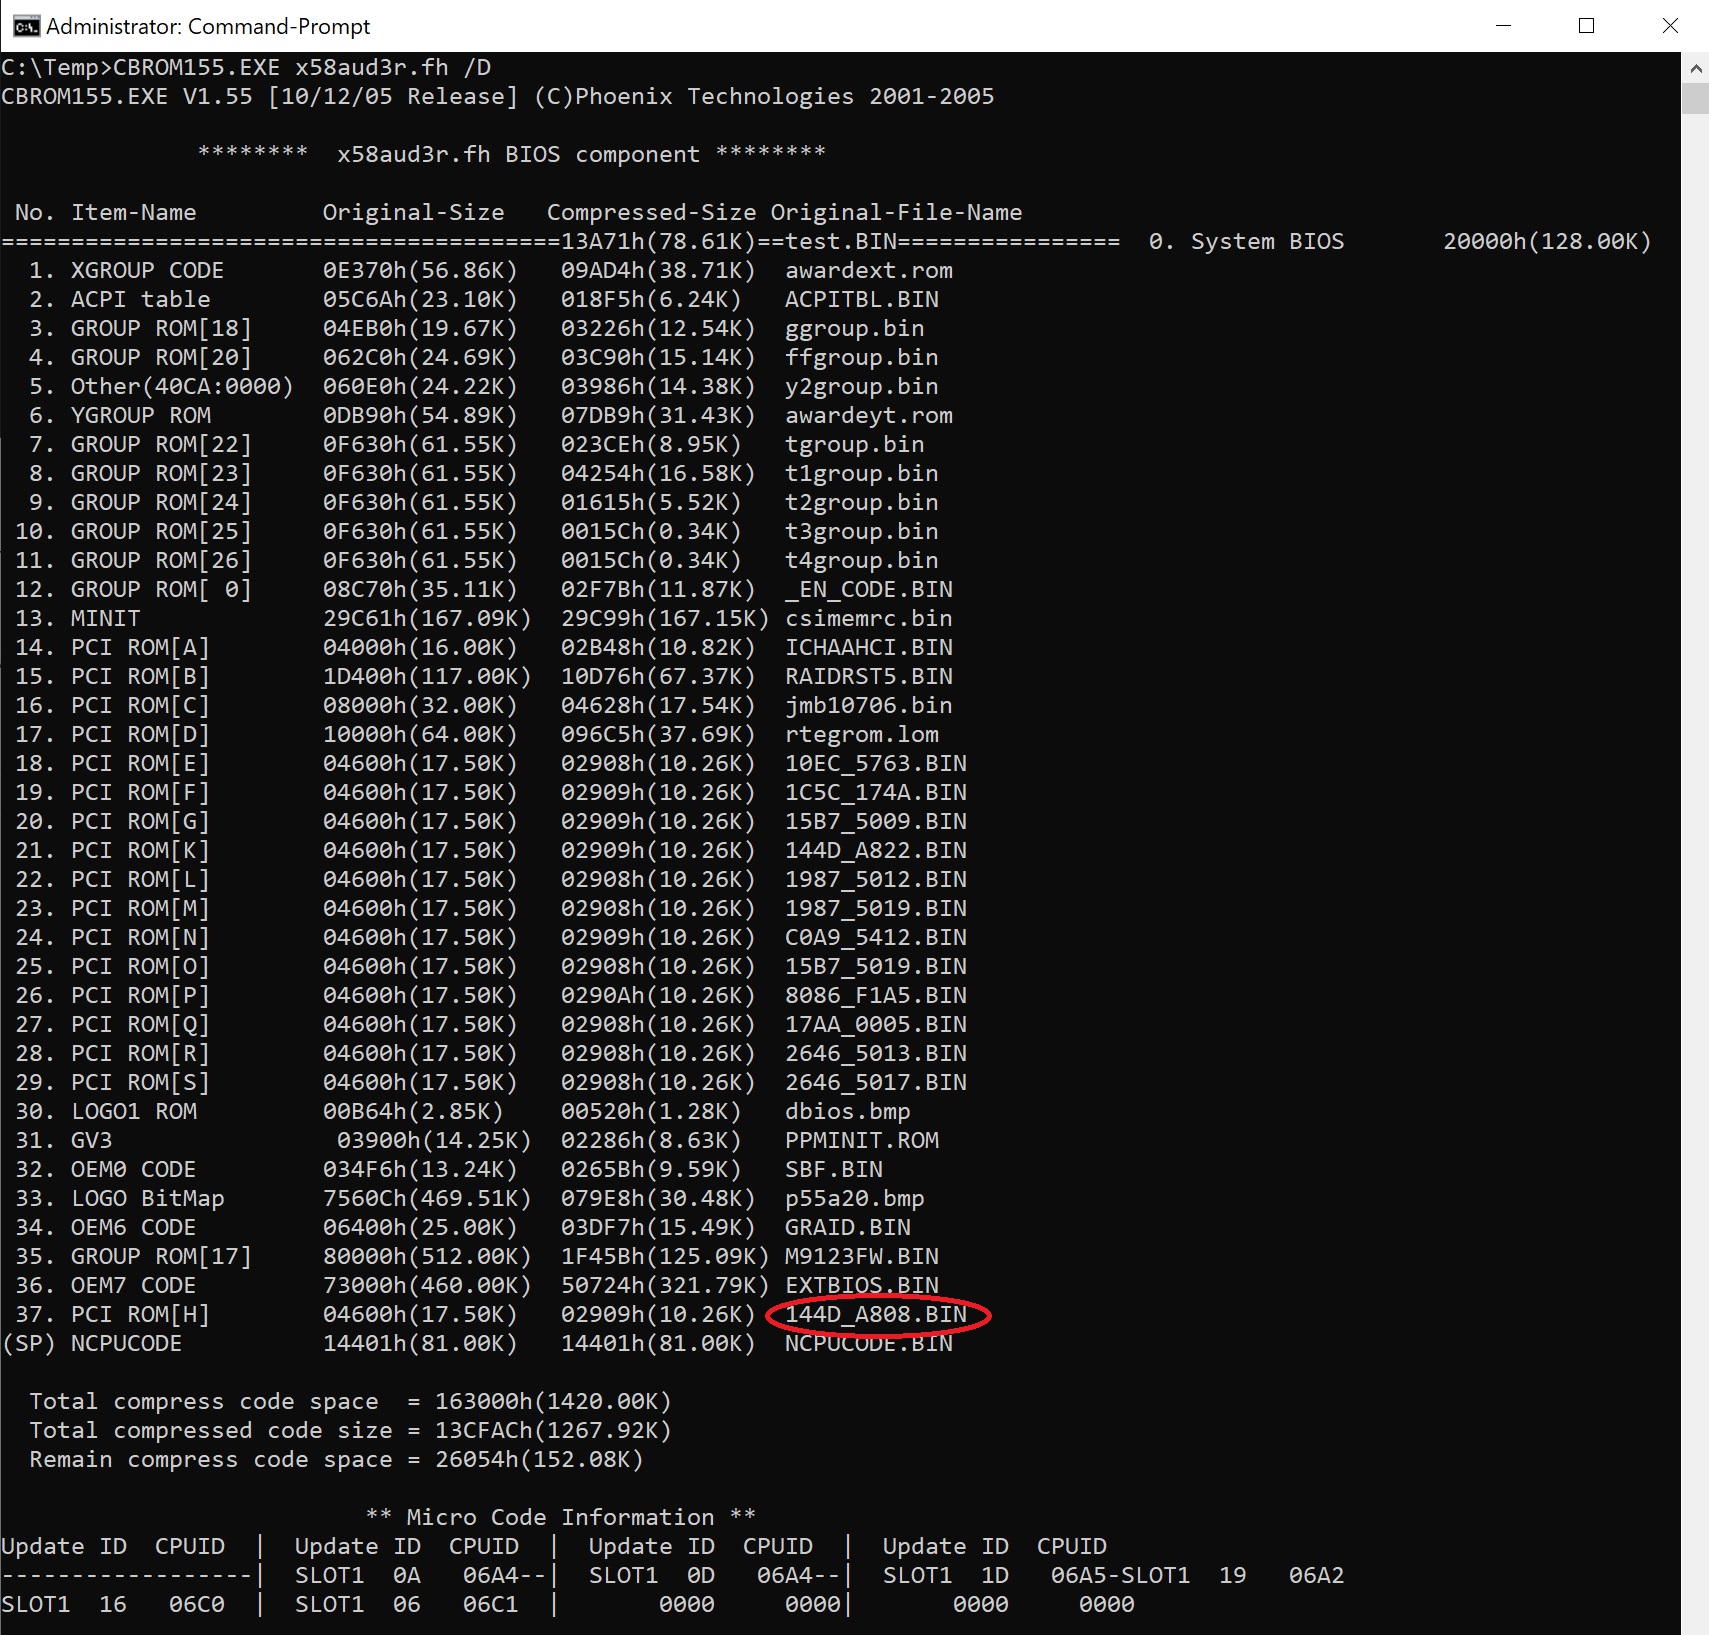
Task: Click value '13CFACh(1267.92K)' compressed size
Action: tap(553, 1430)
